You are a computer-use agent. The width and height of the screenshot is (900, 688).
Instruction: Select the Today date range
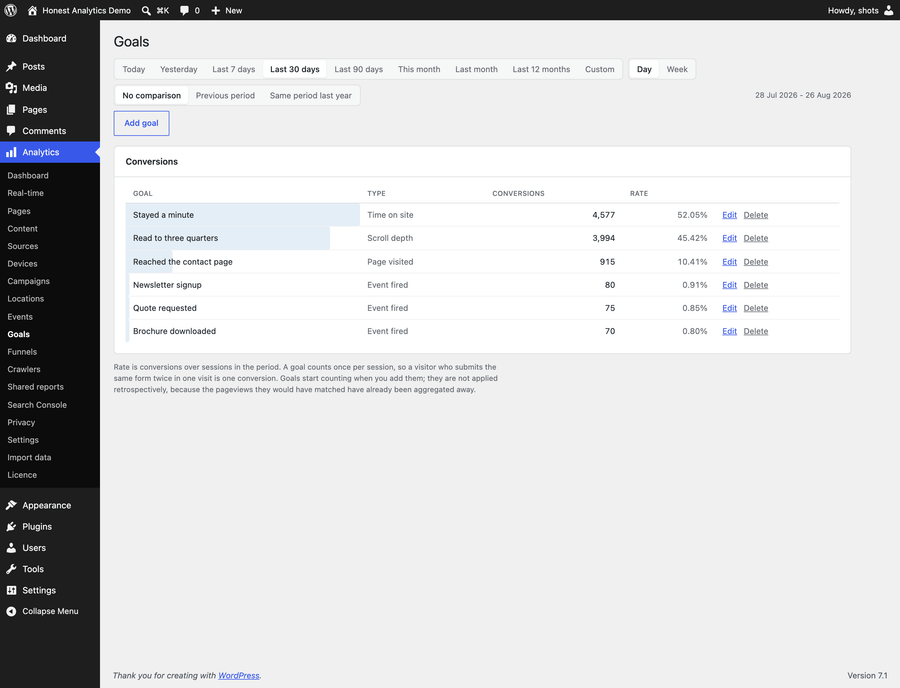[134, 69]
